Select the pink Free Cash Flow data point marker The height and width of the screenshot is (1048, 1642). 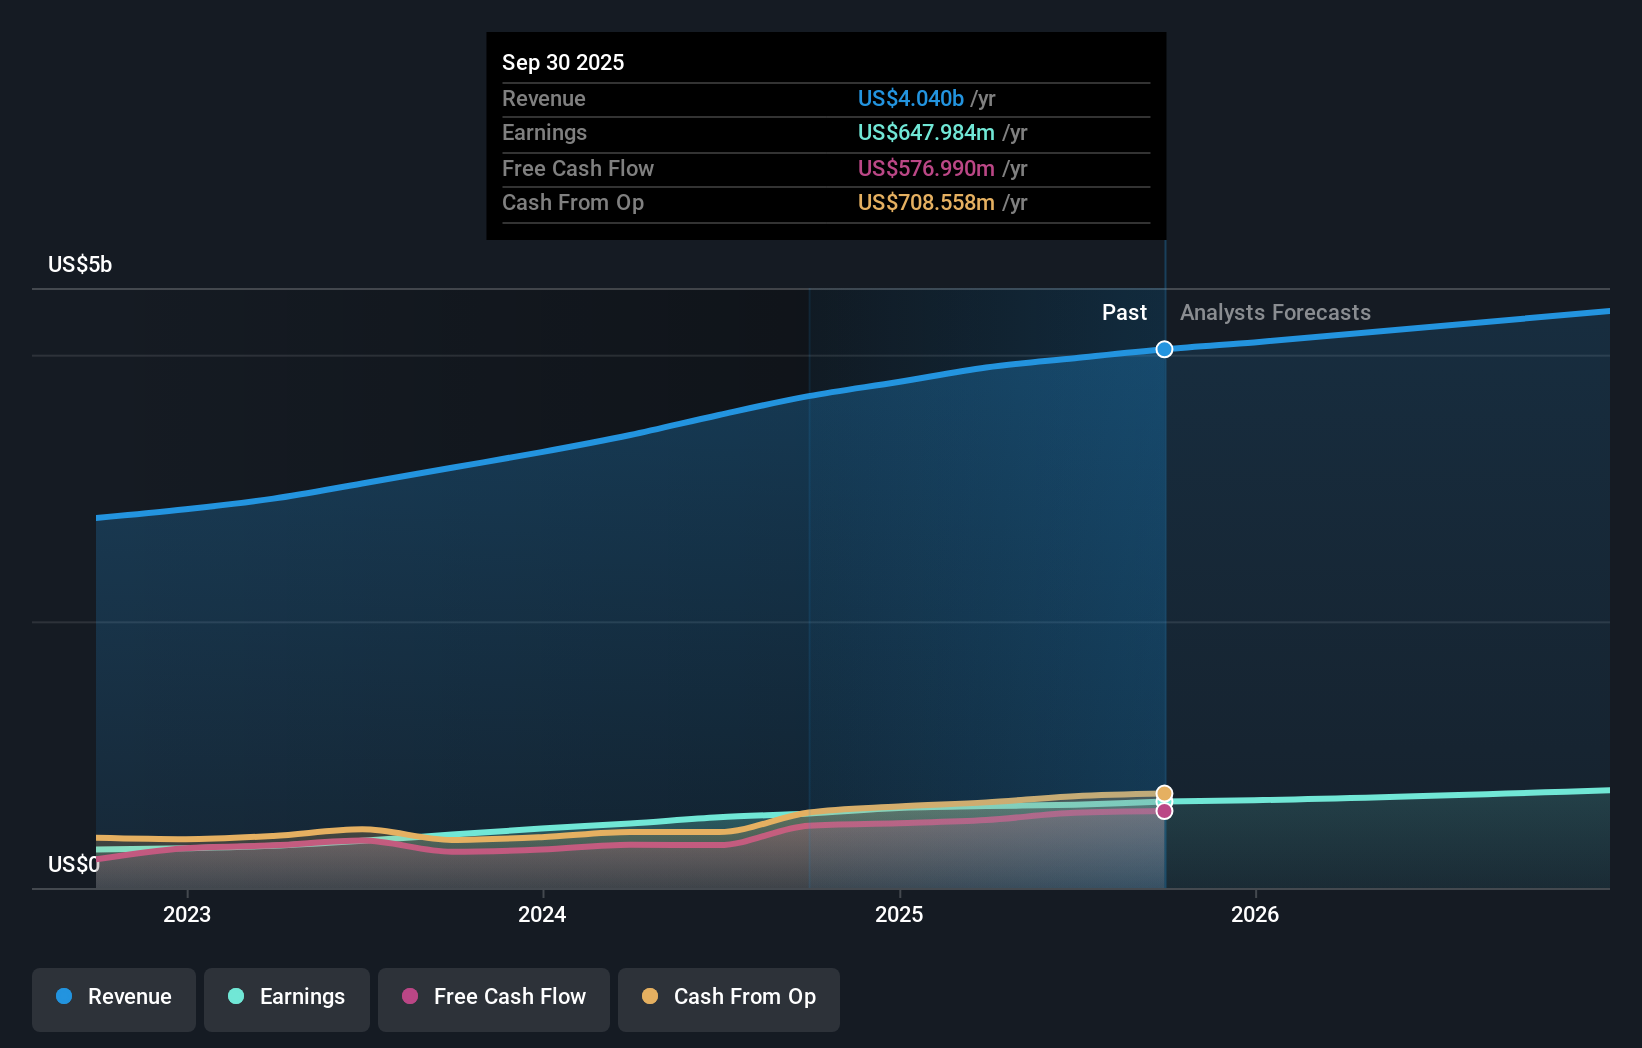[1163, 811]
